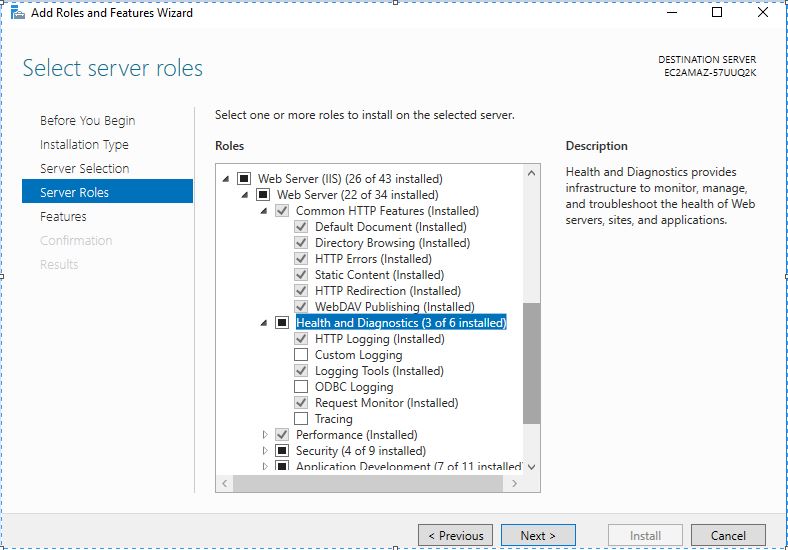Enable the ODBC Logging checkbox

(301, 387)
